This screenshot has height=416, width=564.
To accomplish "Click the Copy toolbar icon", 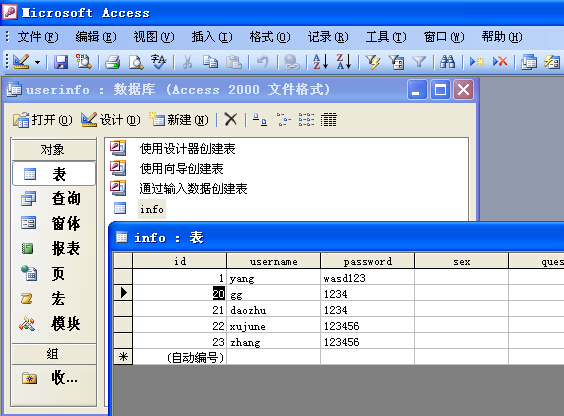I will point(210,62).
